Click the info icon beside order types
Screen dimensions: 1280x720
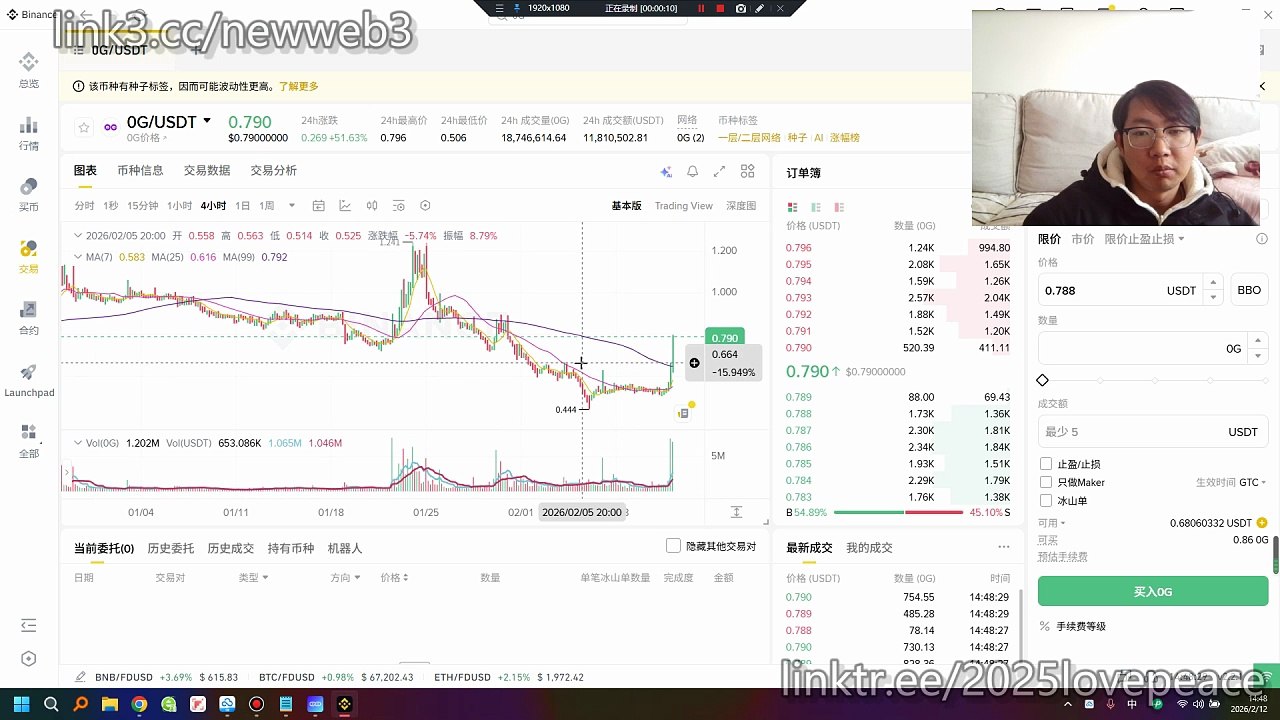1262,239
